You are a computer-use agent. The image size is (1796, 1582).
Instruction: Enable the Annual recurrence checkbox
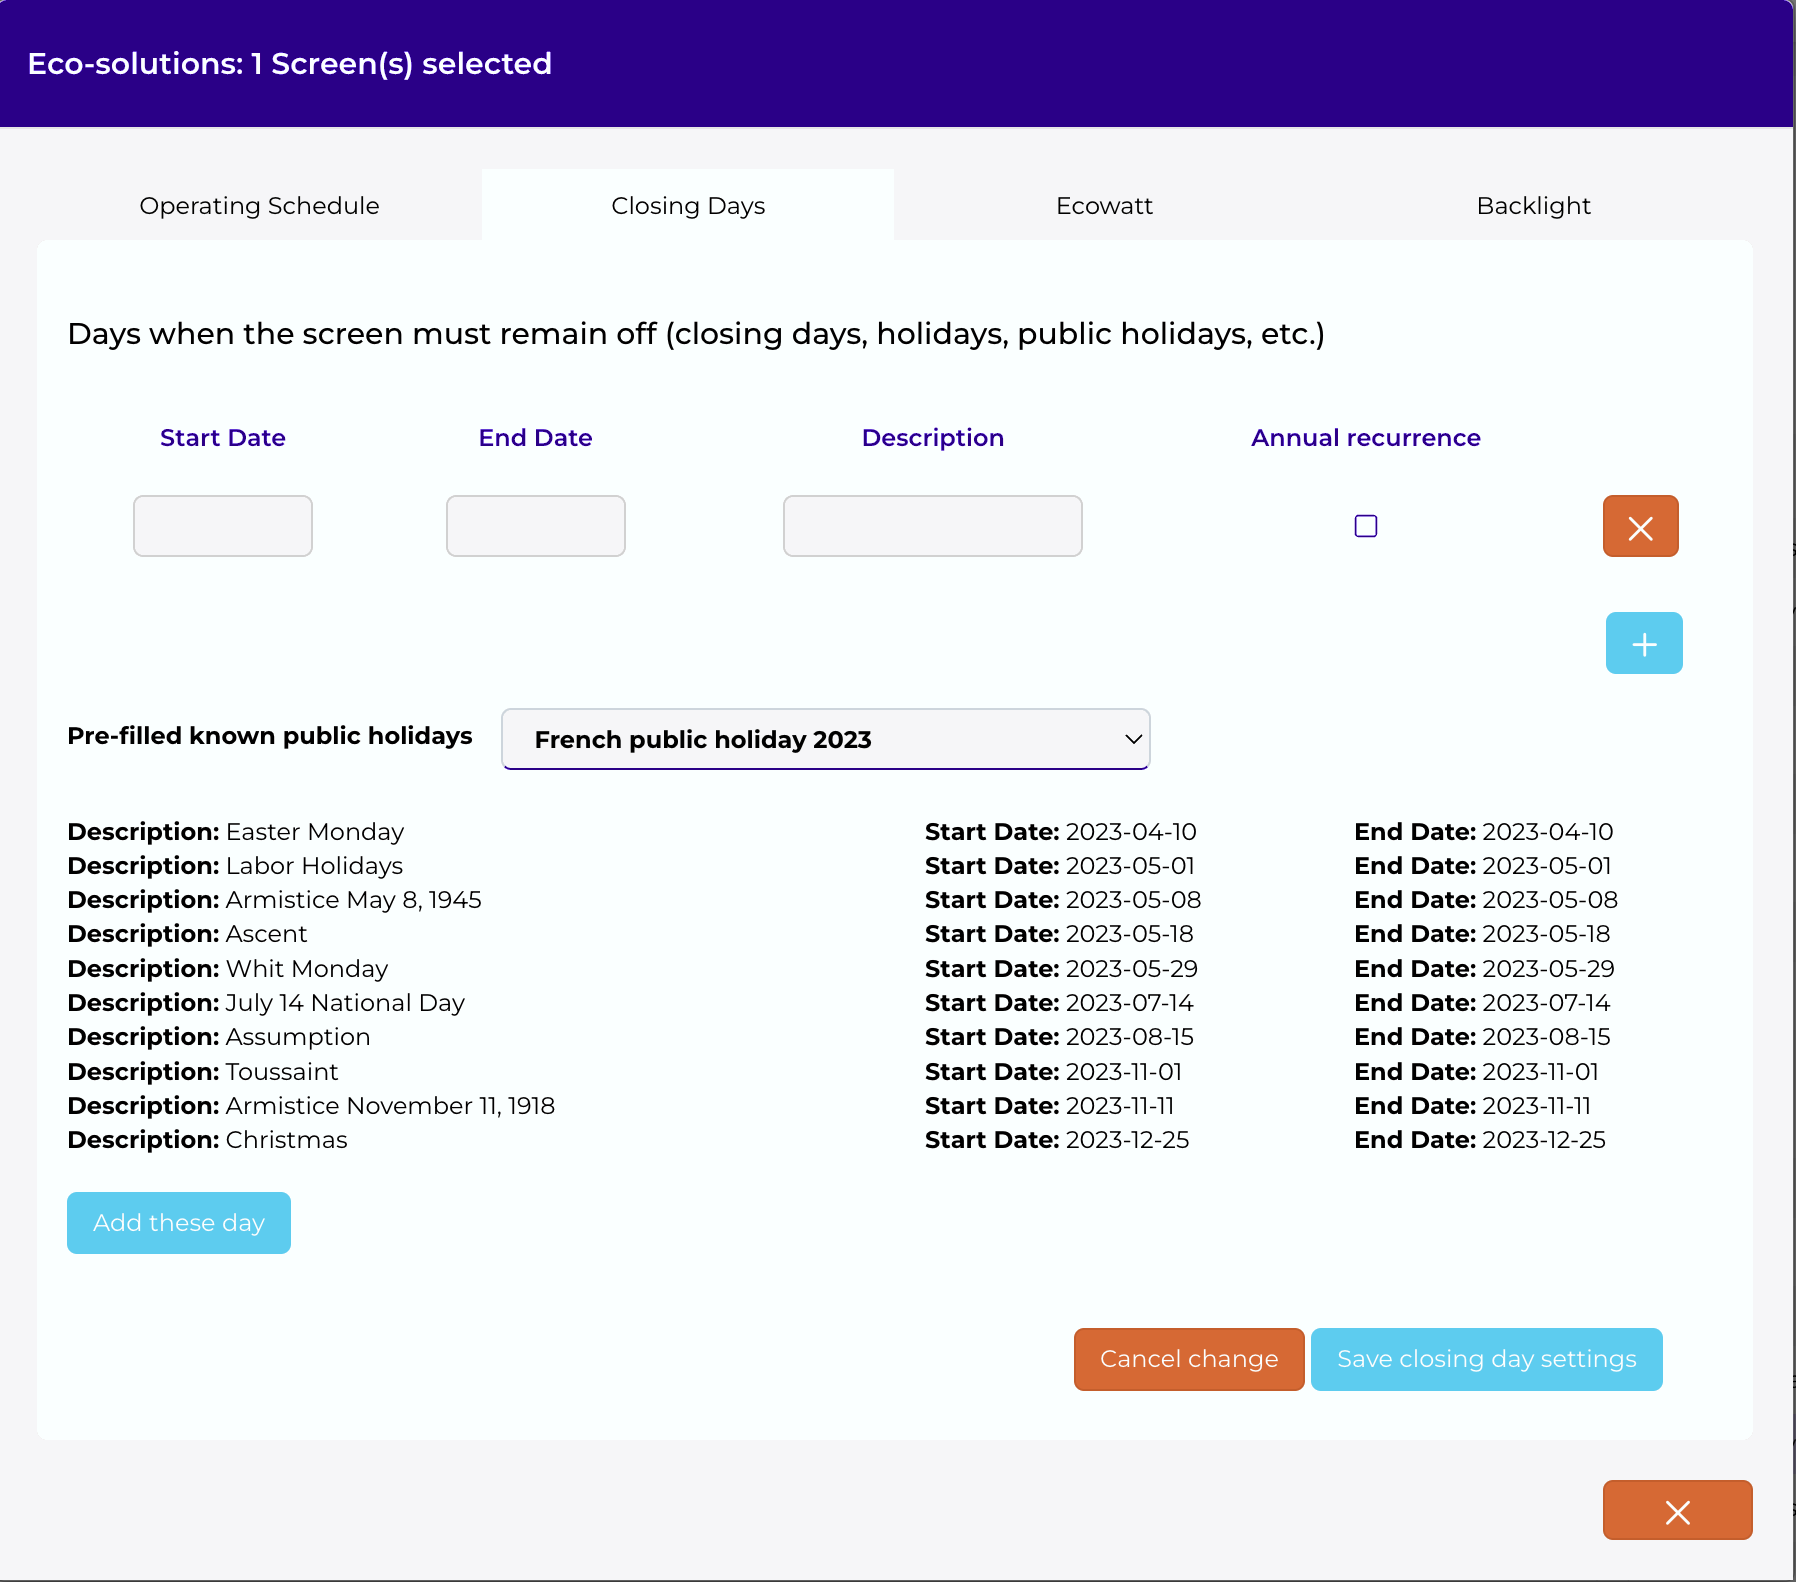pyautogui.click(x=1365, y=526)
